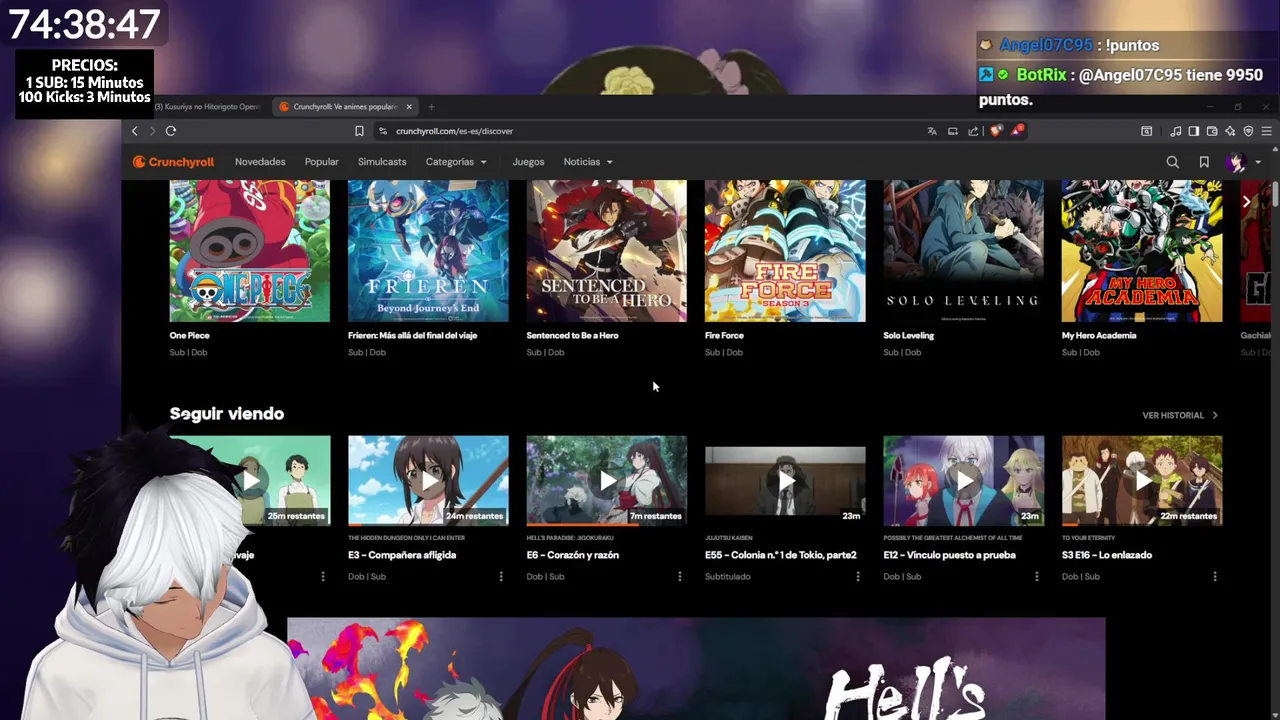The width and height of the screenshot is (1280, 720).
Task: Play E3 - Compañera afligida
Action: pos(428,481)
